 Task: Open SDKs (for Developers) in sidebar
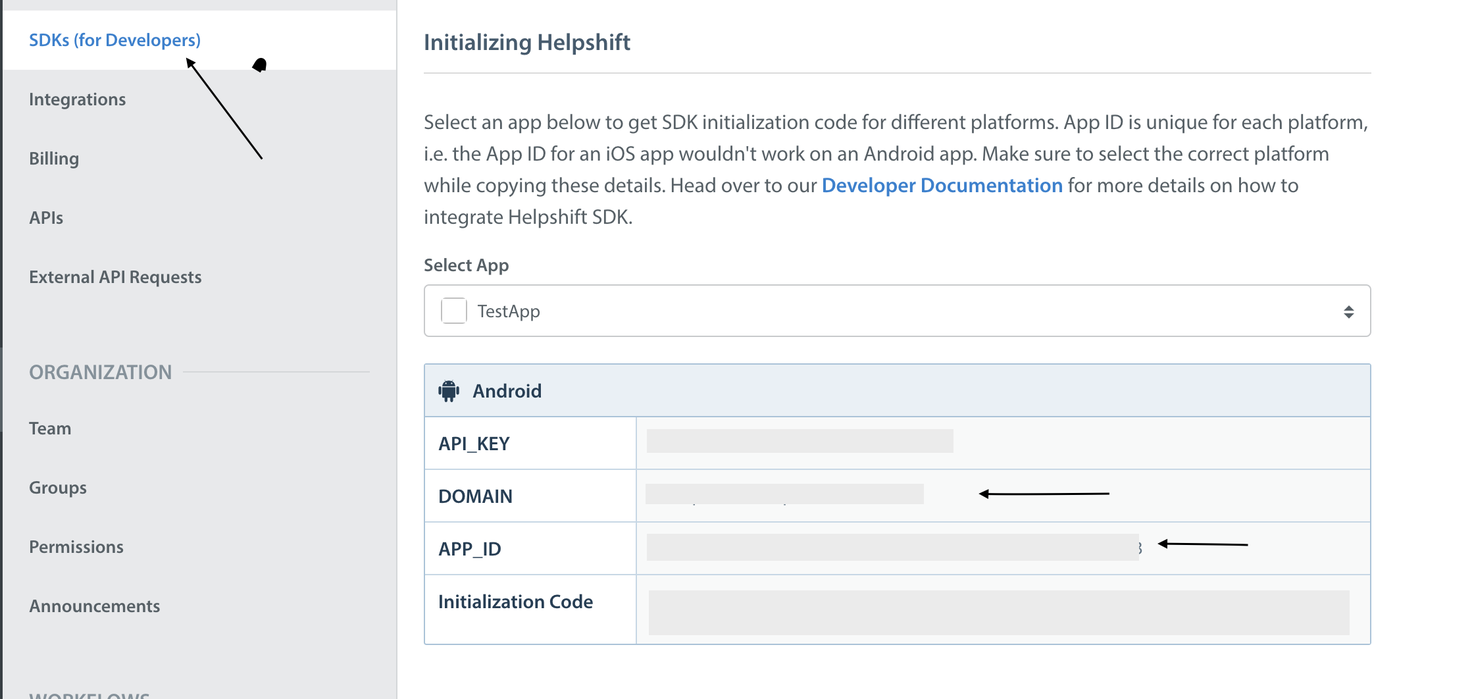[115, 40]
